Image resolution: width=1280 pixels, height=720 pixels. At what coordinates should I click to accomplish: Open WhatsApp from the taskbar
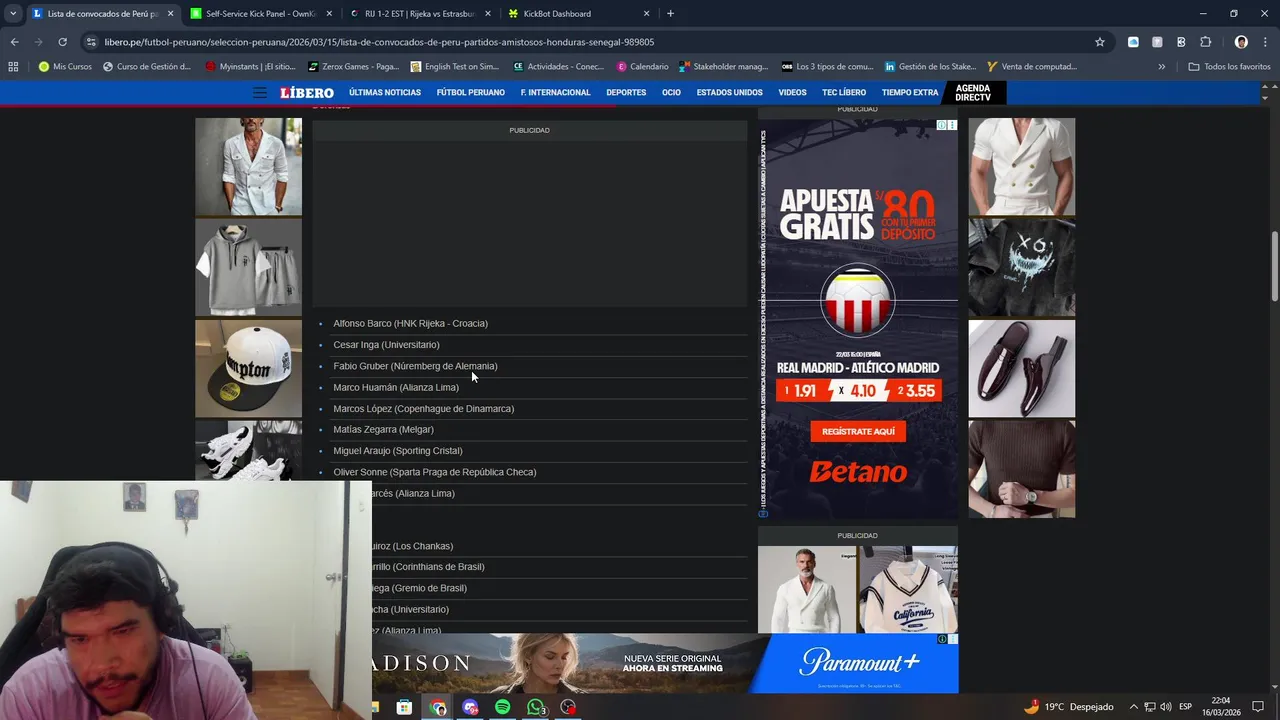point(536,707)
